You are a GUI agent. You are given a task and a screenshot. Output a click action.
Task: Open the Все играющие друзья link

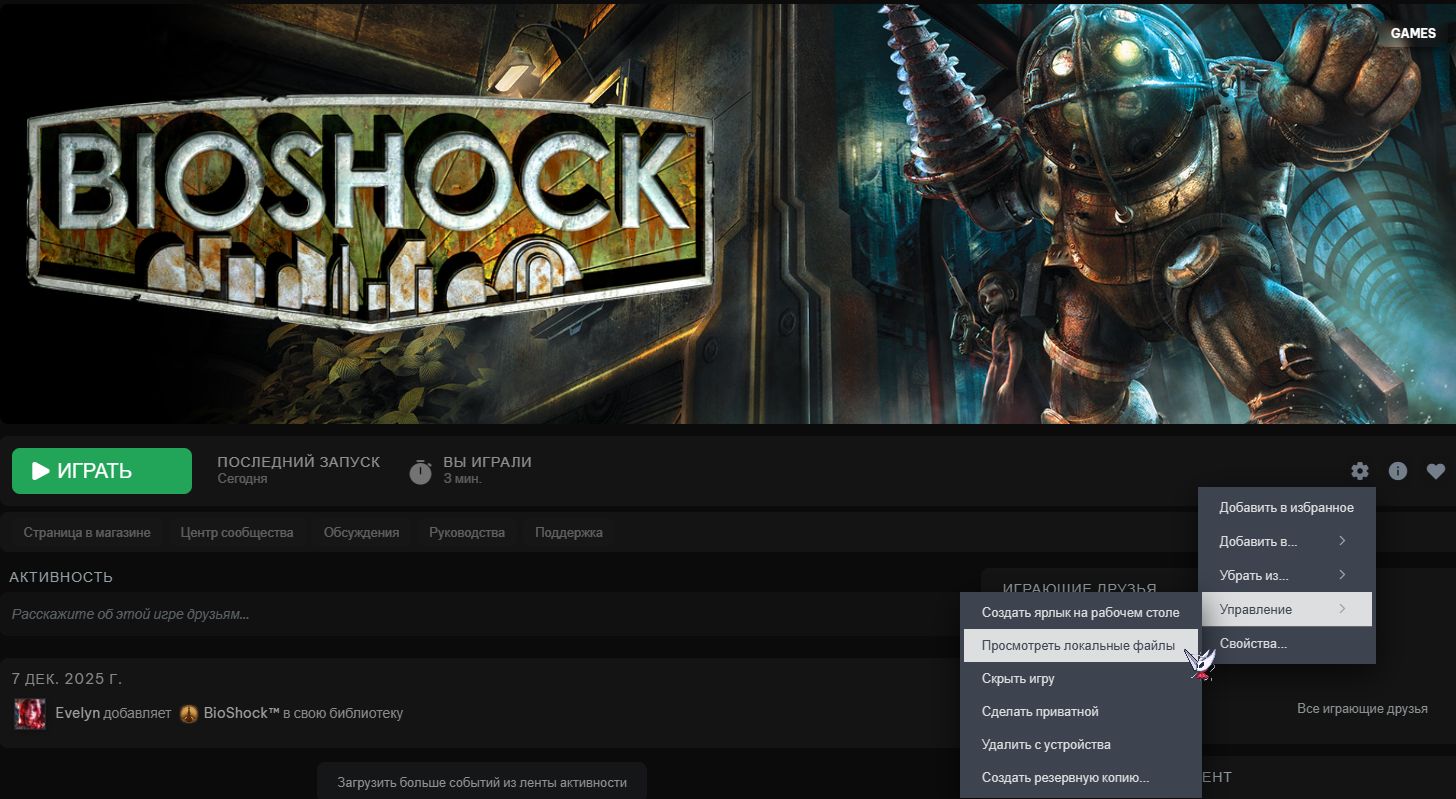tap(1362, 709)
